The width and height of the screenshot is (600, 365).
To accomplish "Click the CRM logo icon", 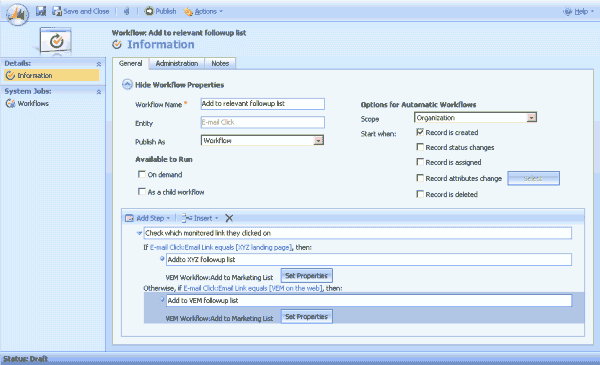I will (x=17, y=15).
